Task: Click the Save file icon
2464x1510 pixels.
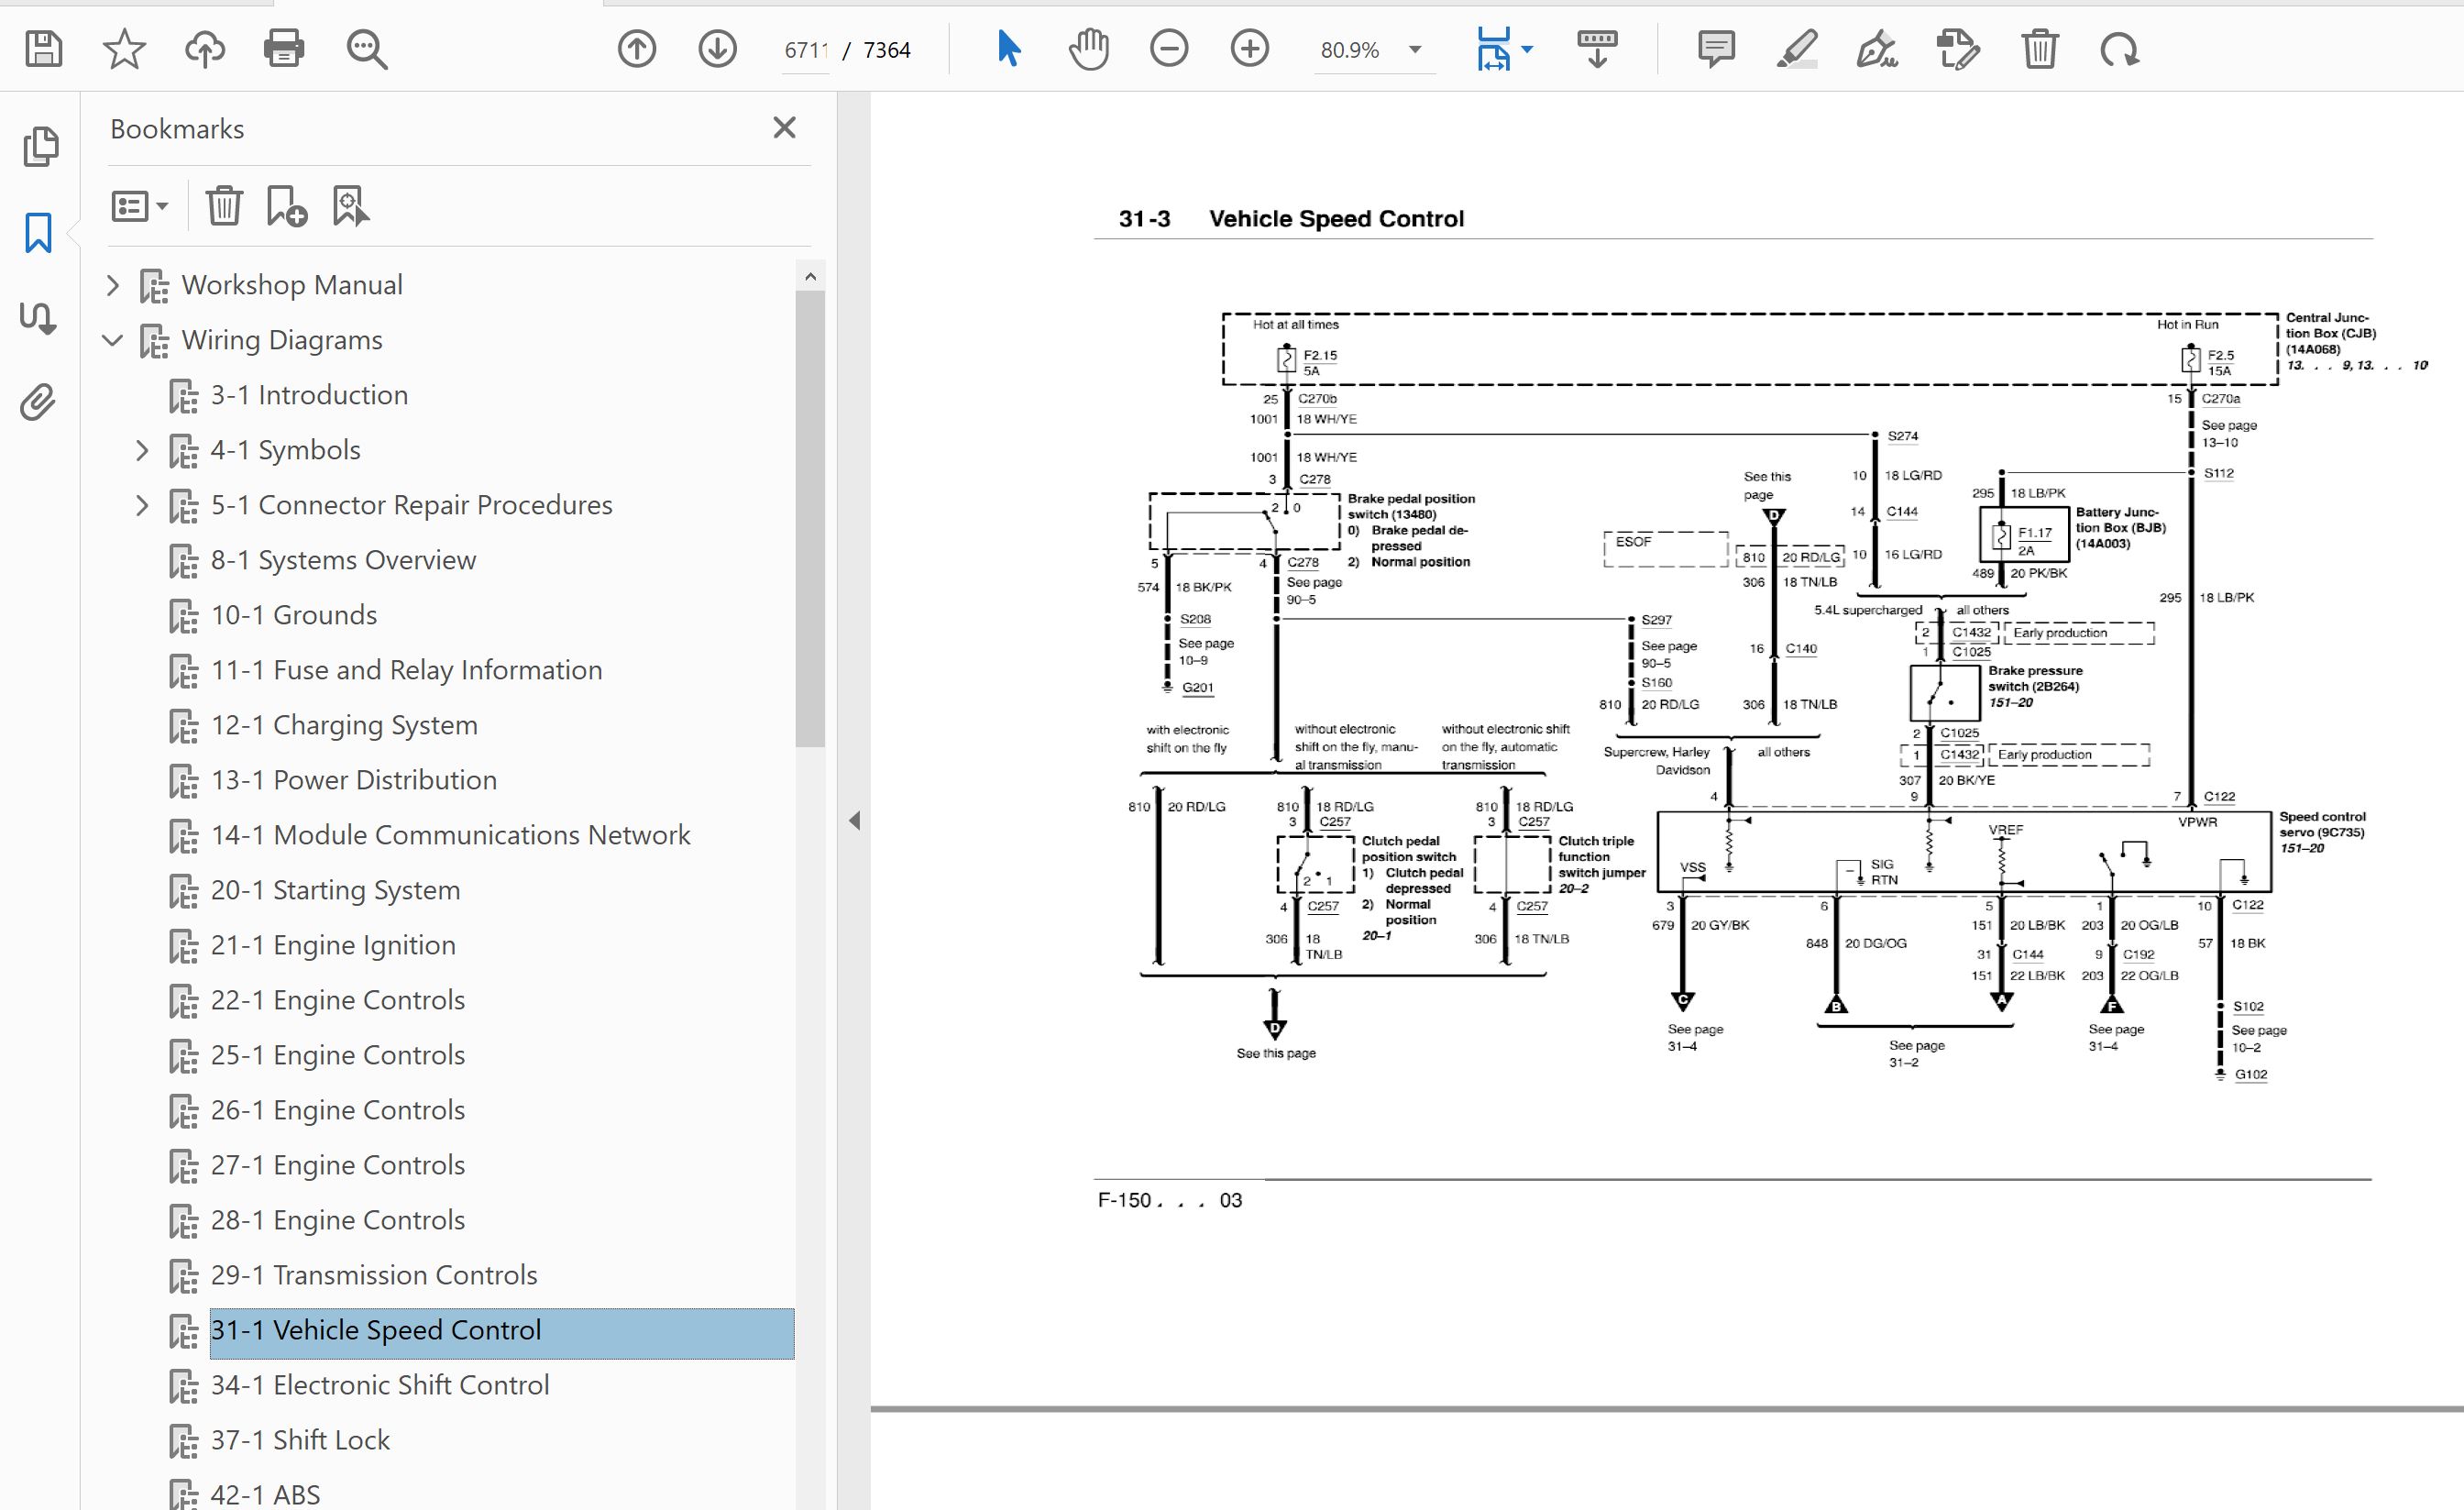Action: coord(43,48)
